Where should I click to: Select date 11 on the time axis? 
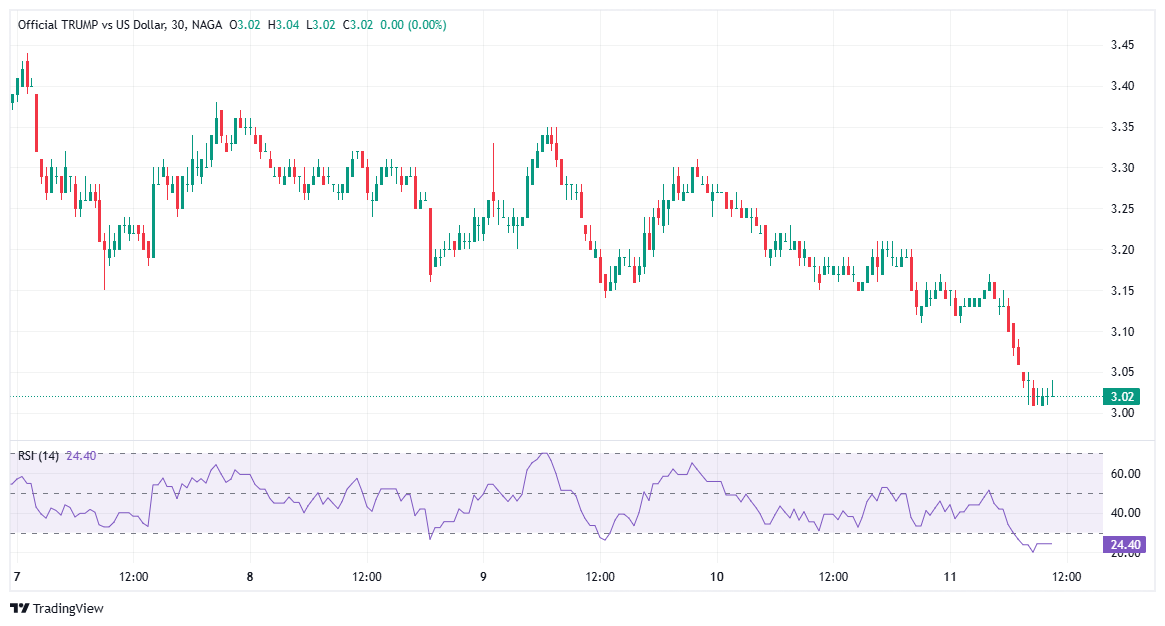pos(950,577)
